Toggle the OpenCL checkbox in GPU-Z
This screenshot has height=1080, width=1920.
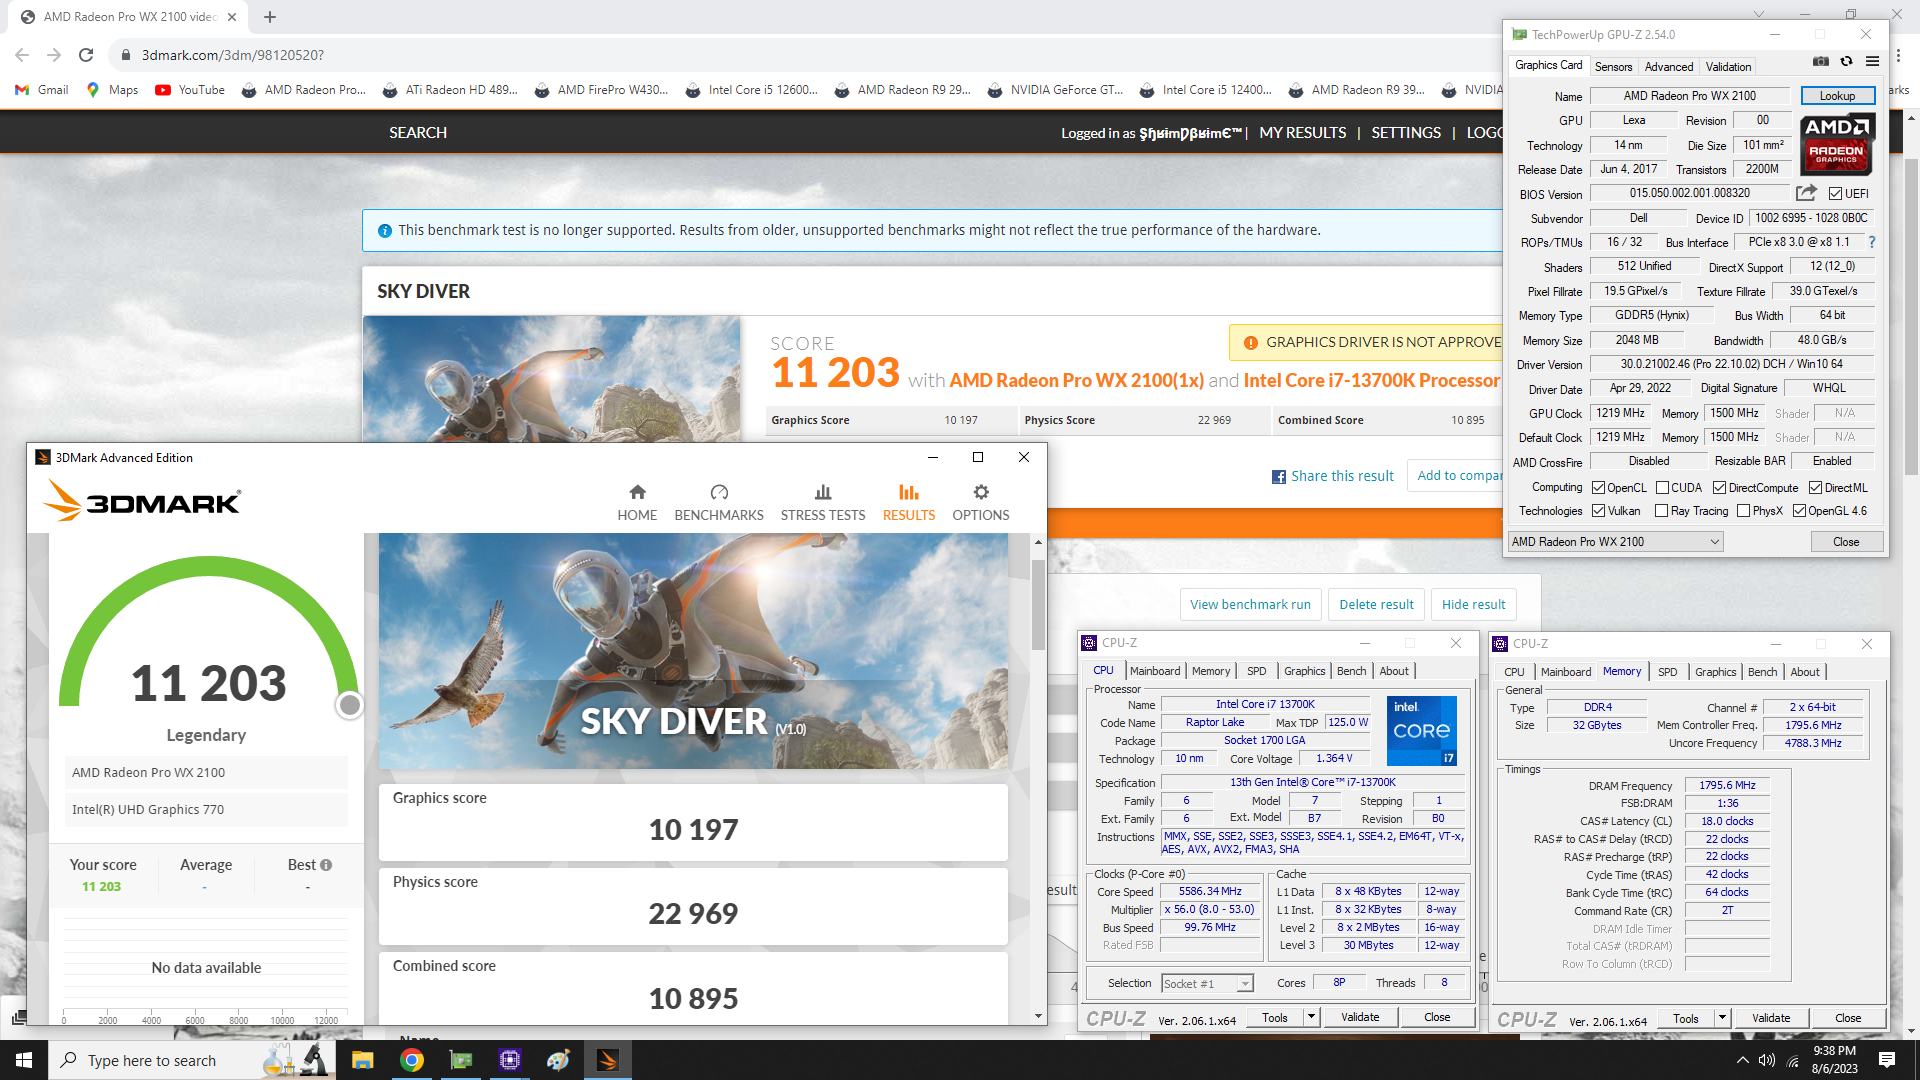click(1598, 488)
